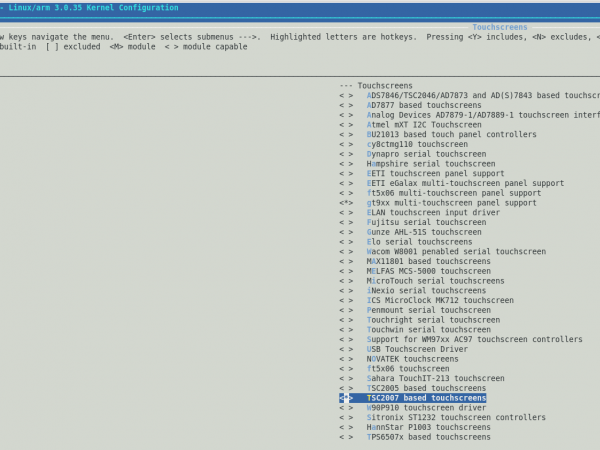Toggle the brackets beside Fujitsu serial touchscreen
Image resolution: width=600 pixels, height=450 pixels.
pyautogui.click(x=345, y=222)
